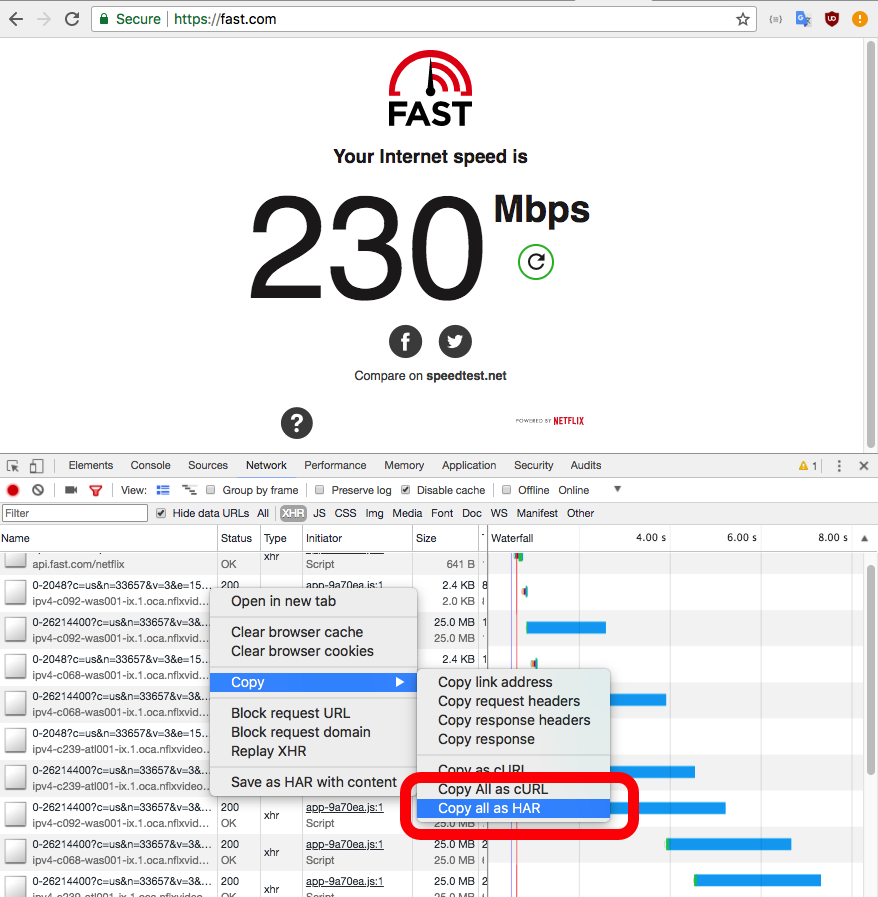The width and height of the screenshot is (878, 897).
Task: Toggle the device toolbar icon
Action: (37, 466)
